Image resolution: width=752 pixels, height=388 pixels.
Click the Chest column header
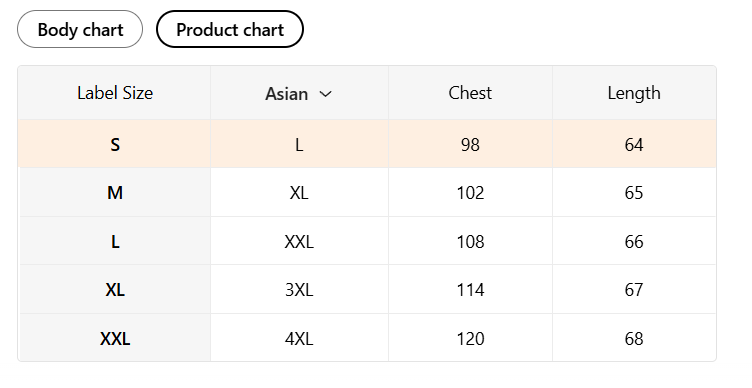pos(470,93)
